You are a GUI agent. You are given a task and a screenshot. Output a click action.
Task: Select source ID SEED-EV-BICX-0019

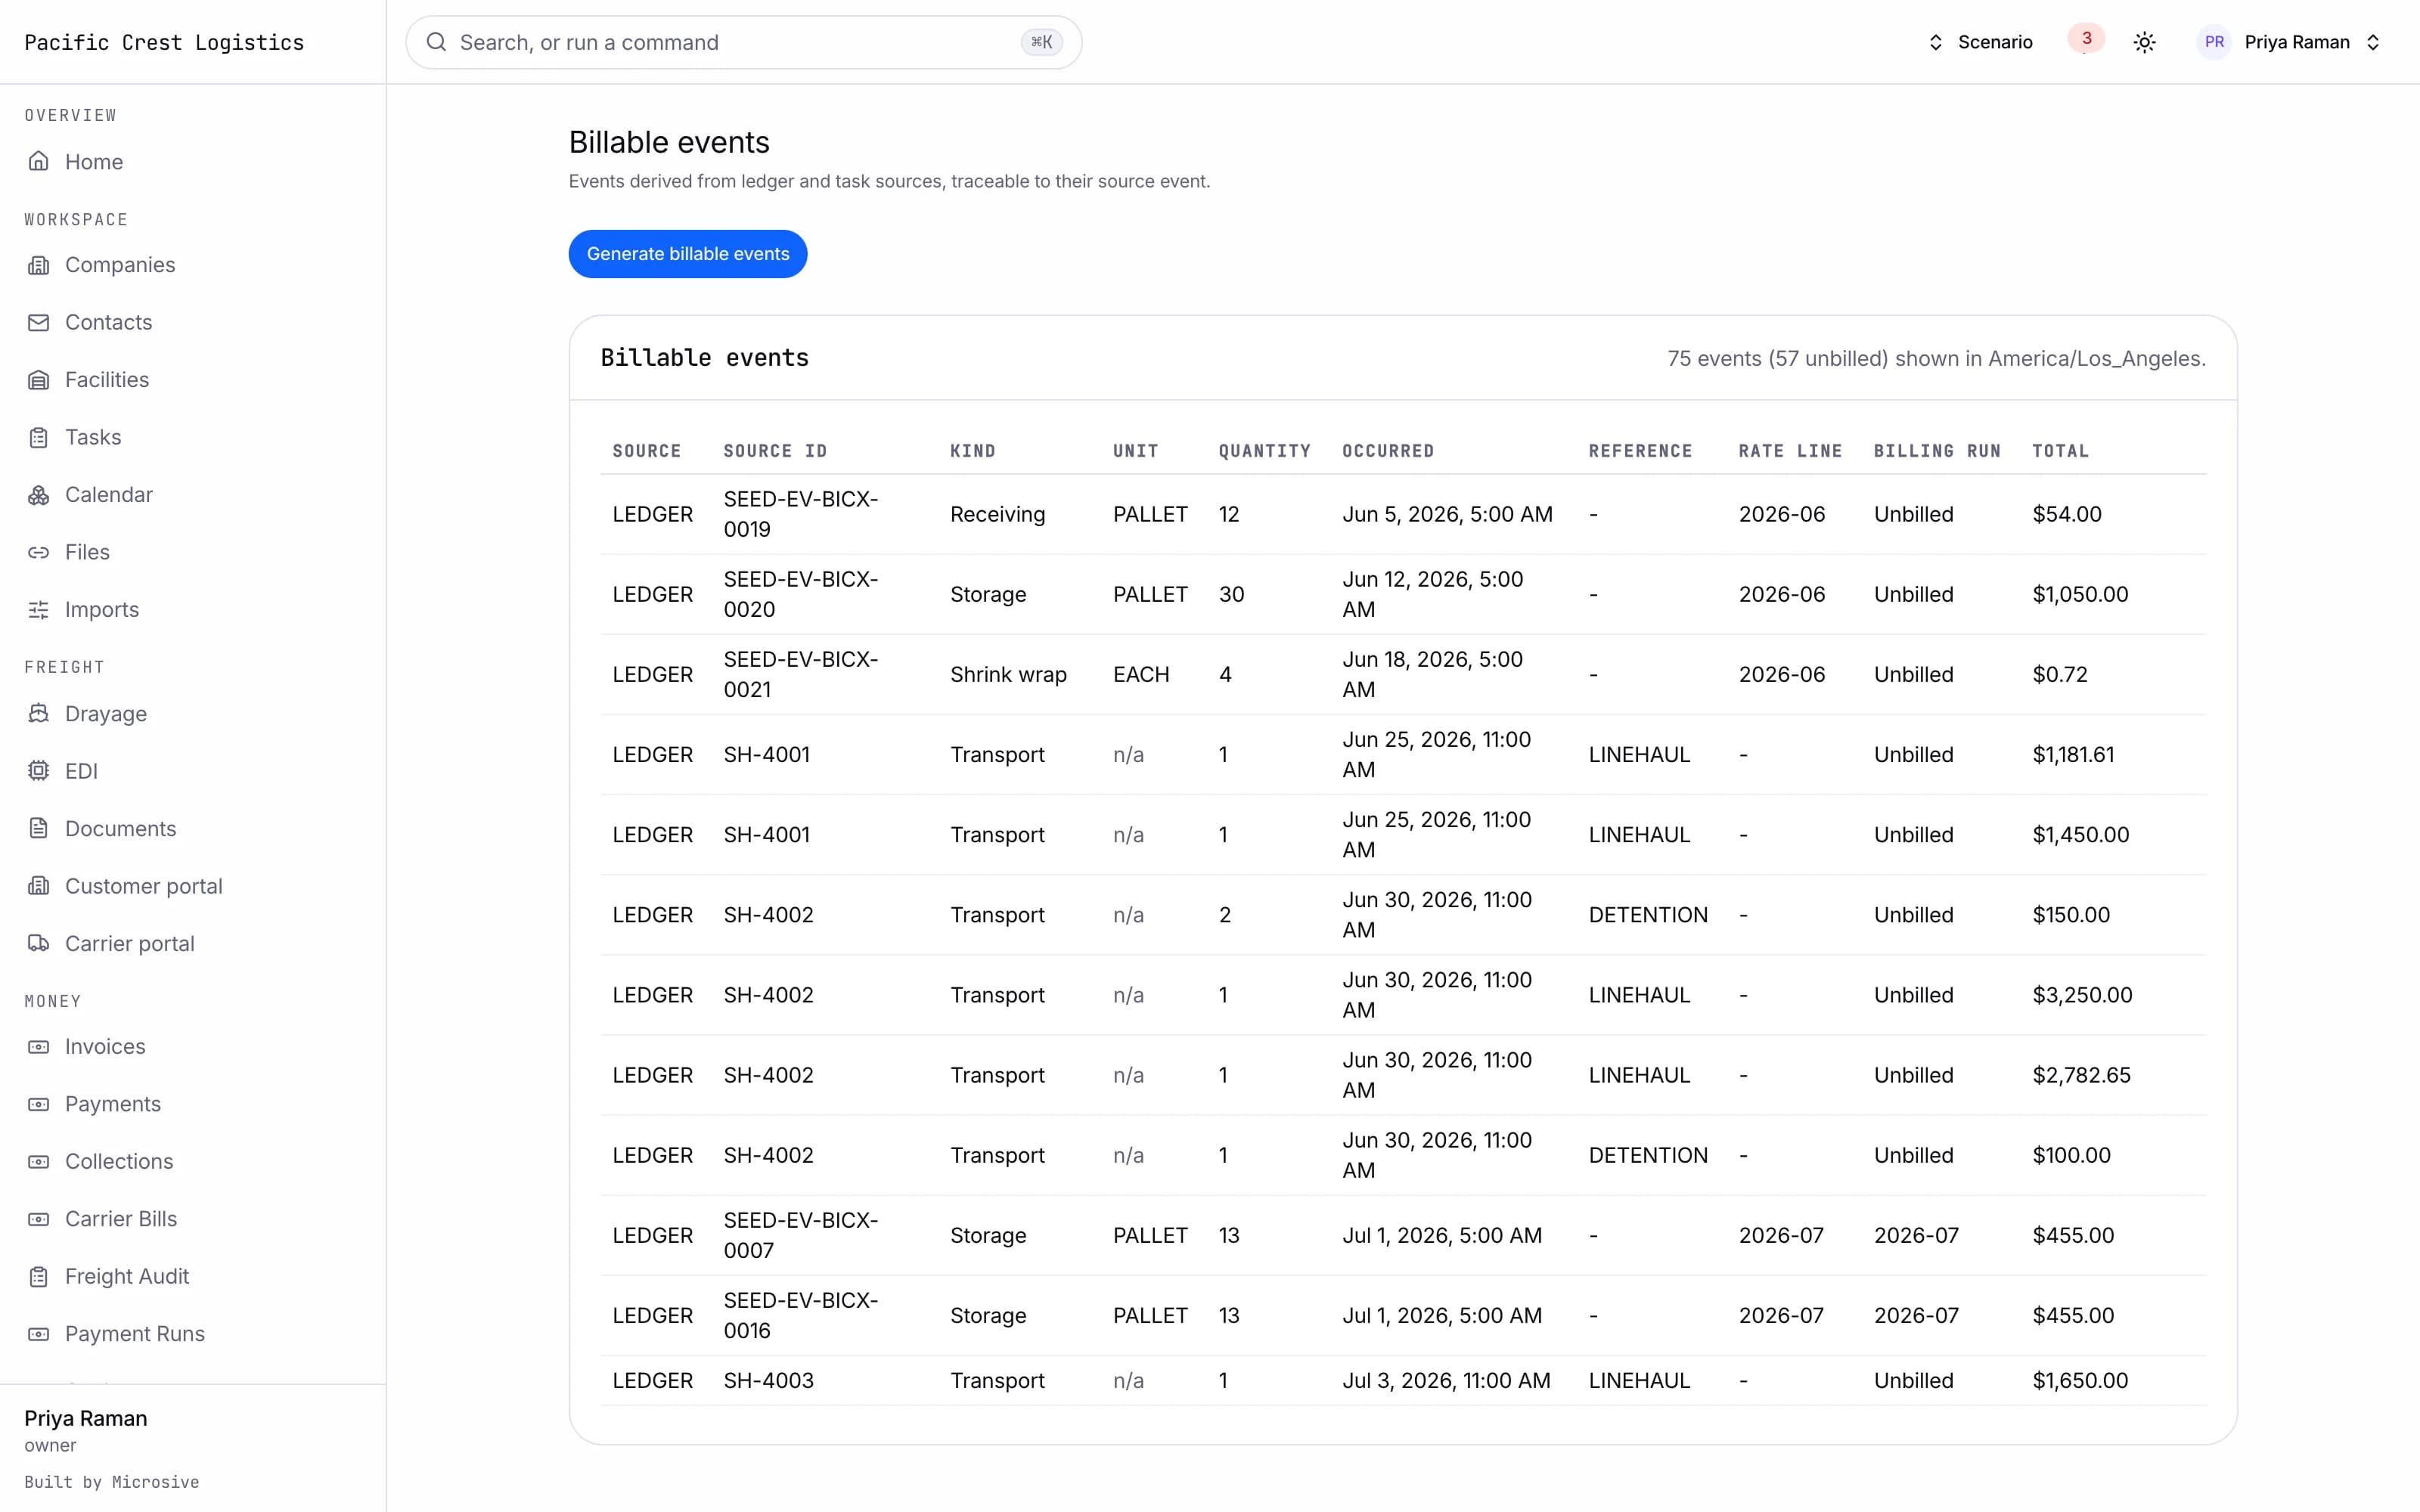[x=801, y=514]
